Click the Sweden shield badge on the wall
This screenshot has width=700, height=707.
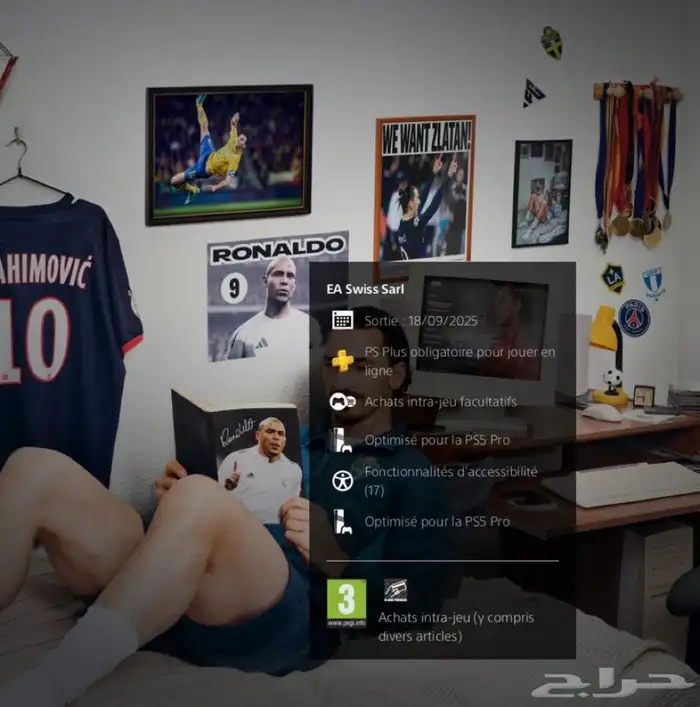552,42
